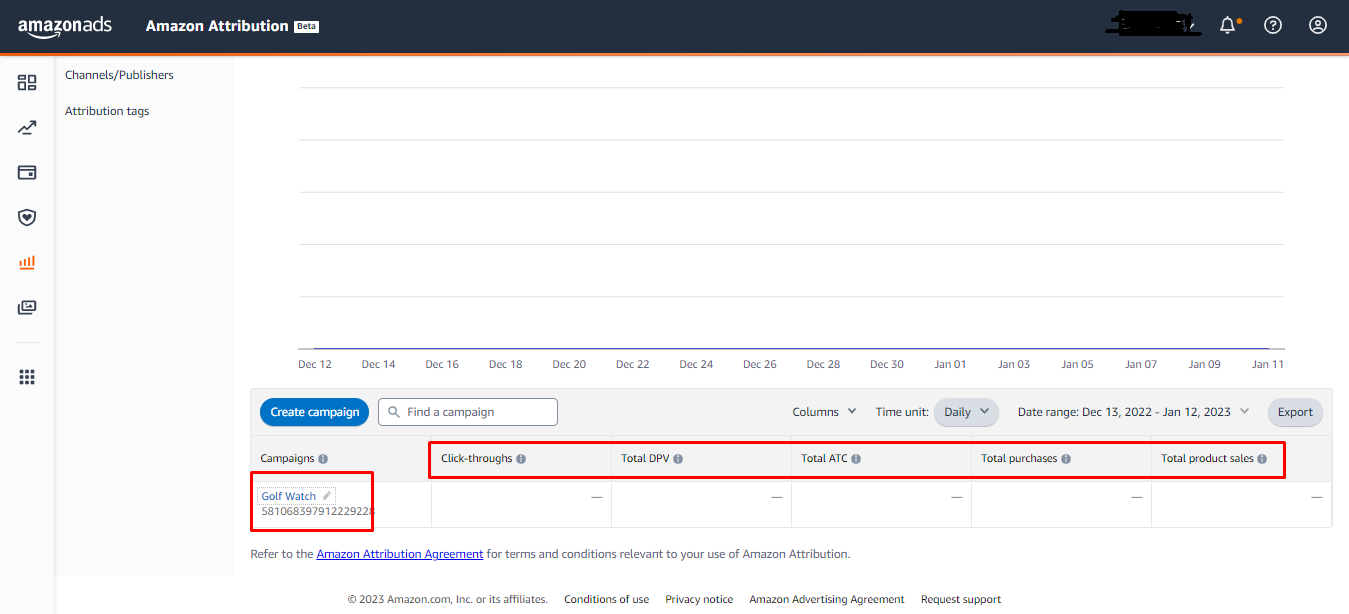Open the dashboard grid icon in sidebar
Viewport: 1349px width, 614px height.
[x=27, y=83]
